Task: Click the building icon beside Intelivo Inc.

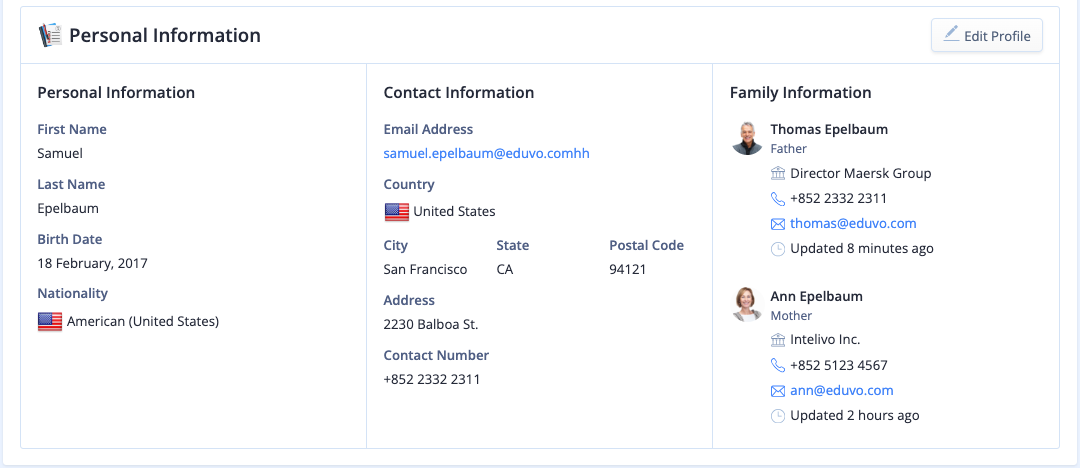Action: point(778,340)
